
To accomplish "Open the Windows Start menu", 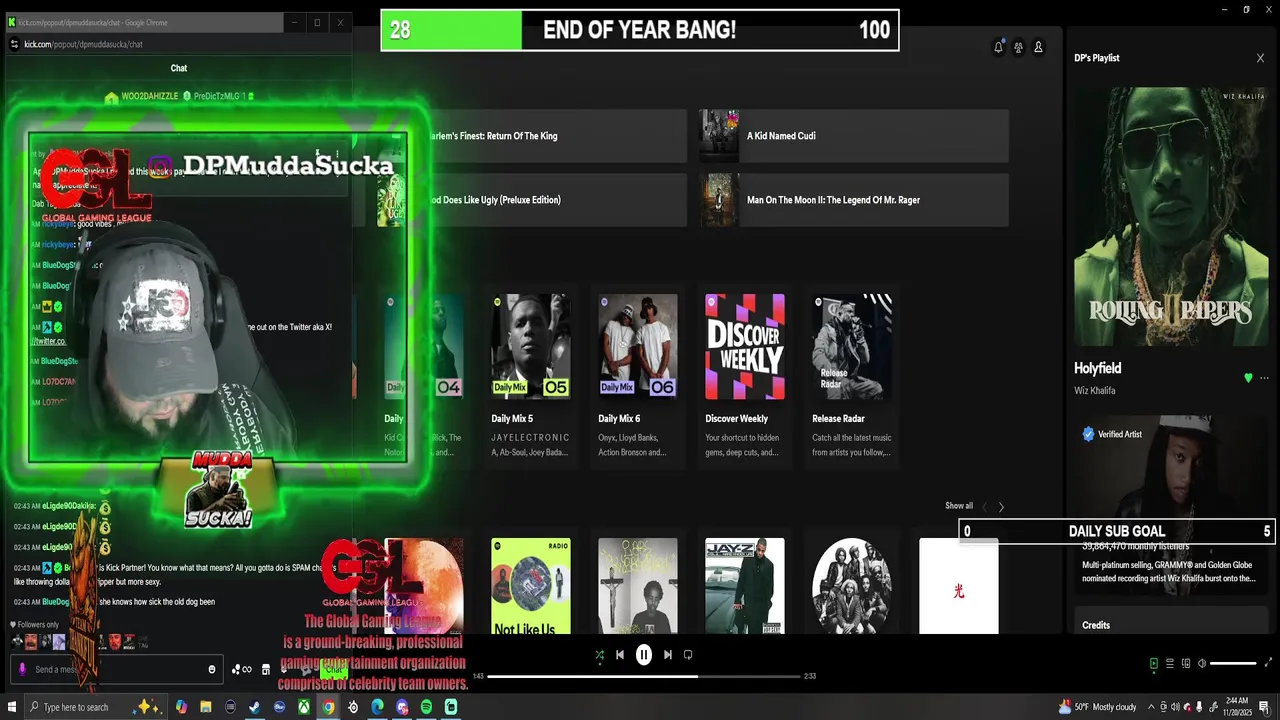I will pos(13,707).
